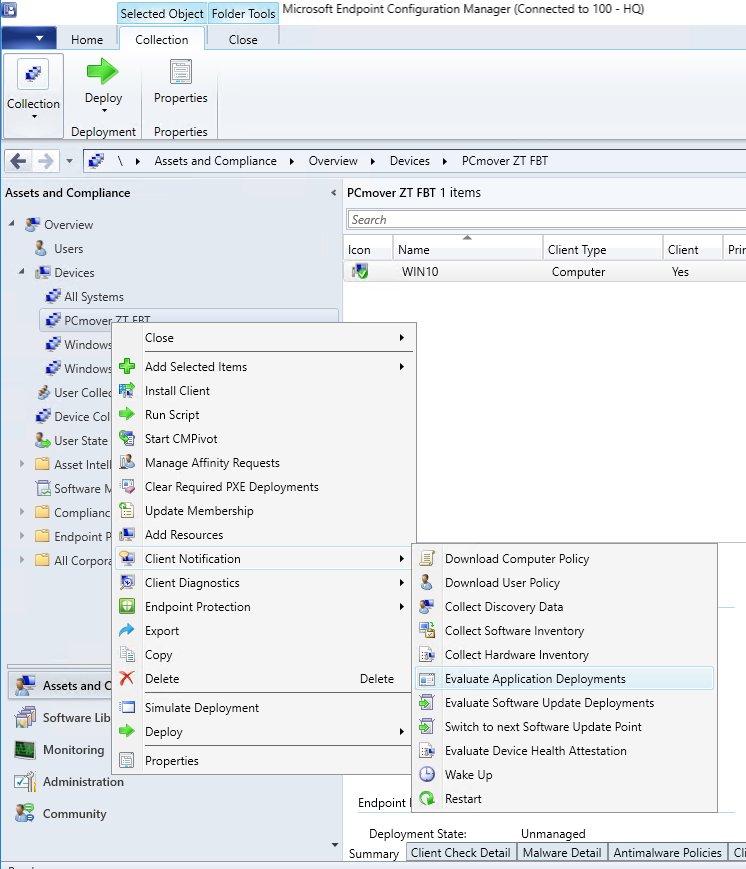Click the Download User Policy icon
The image size is (746, 869).
[x=427, y=582]
